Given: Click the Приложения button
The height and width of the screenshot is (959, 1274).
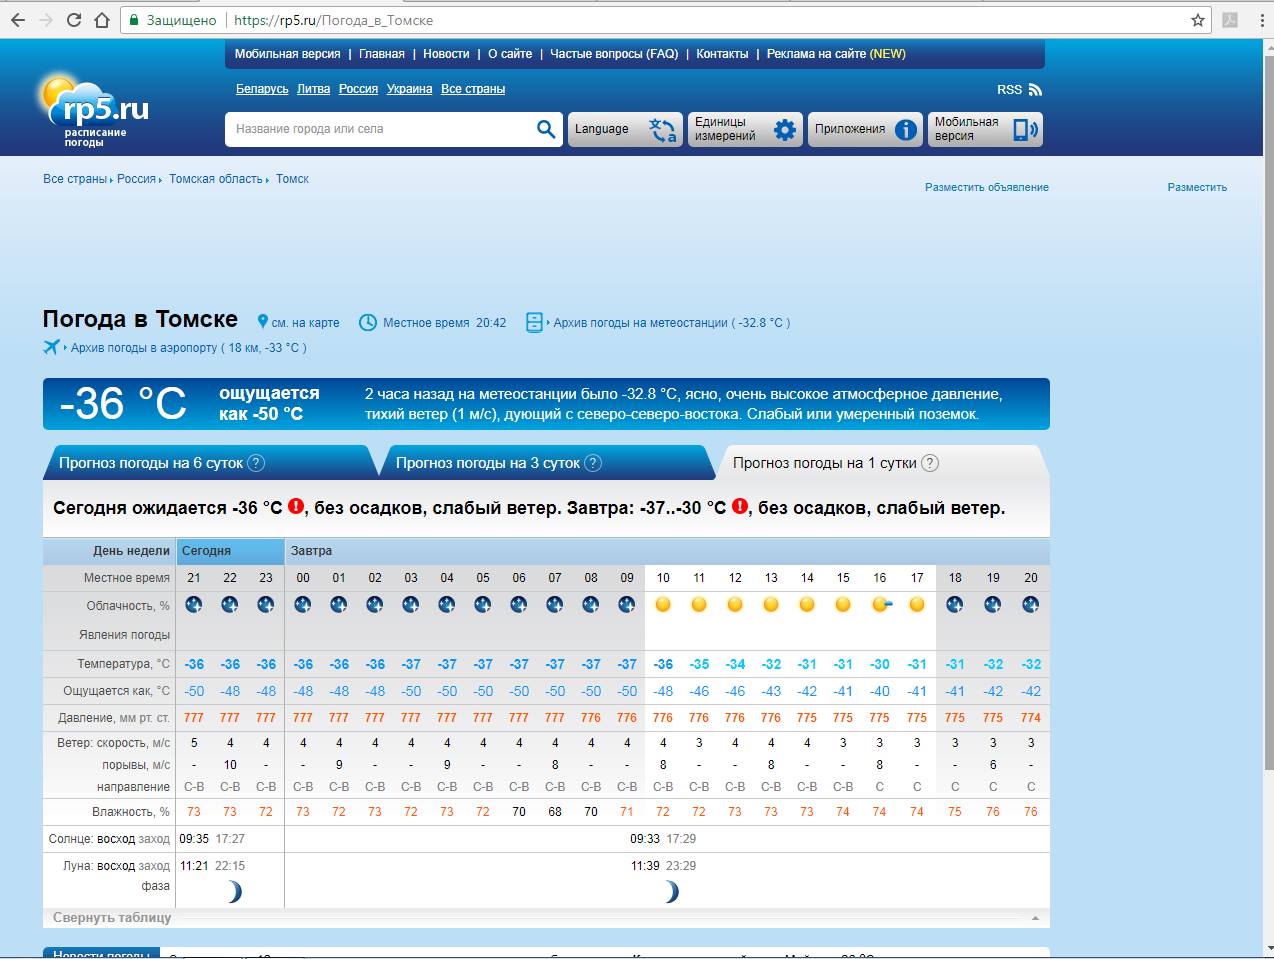Looking at the screenshot, I should coord(864,129).
